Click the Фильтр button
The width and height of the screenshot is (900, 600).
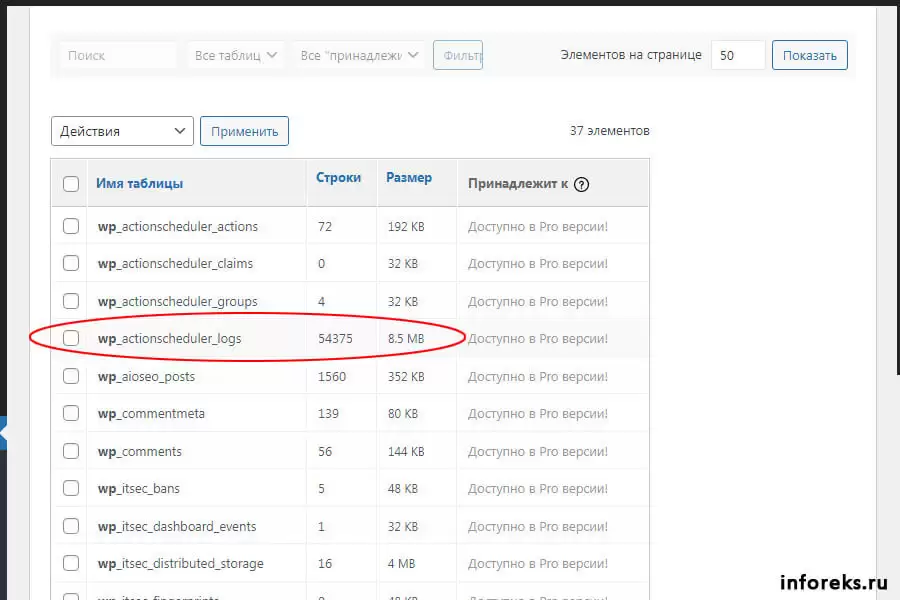click(x=458, y=56)
